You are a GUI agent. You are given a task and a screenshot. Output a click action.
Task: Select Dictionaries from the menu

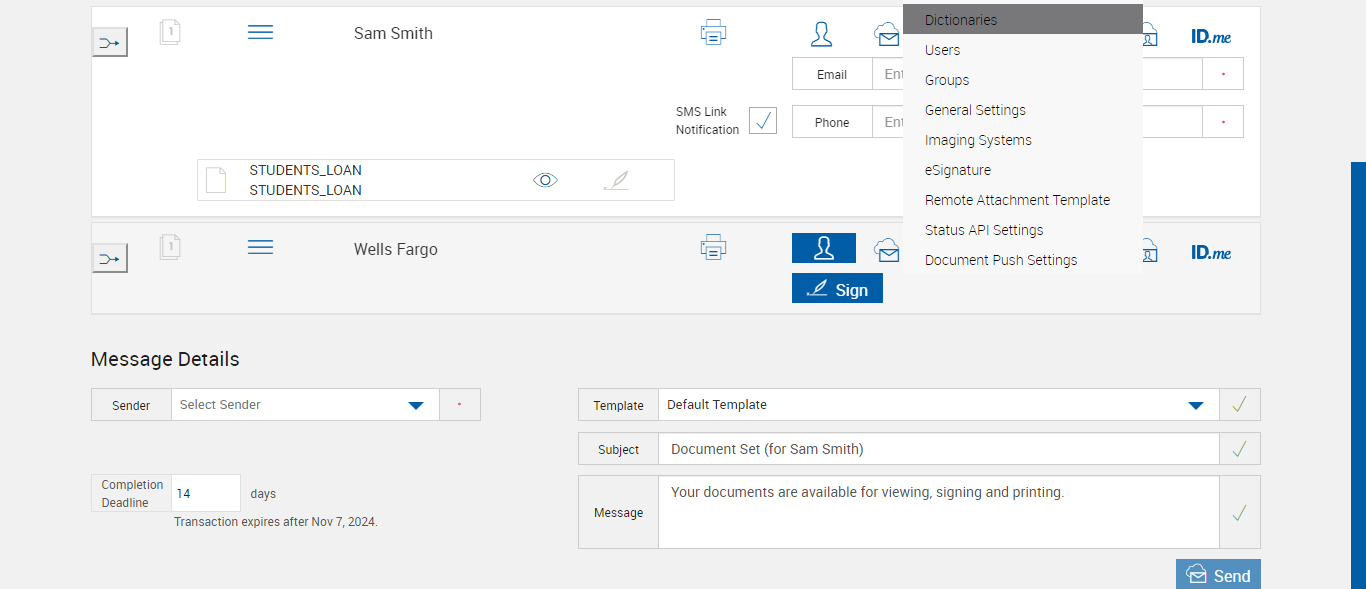961,20
